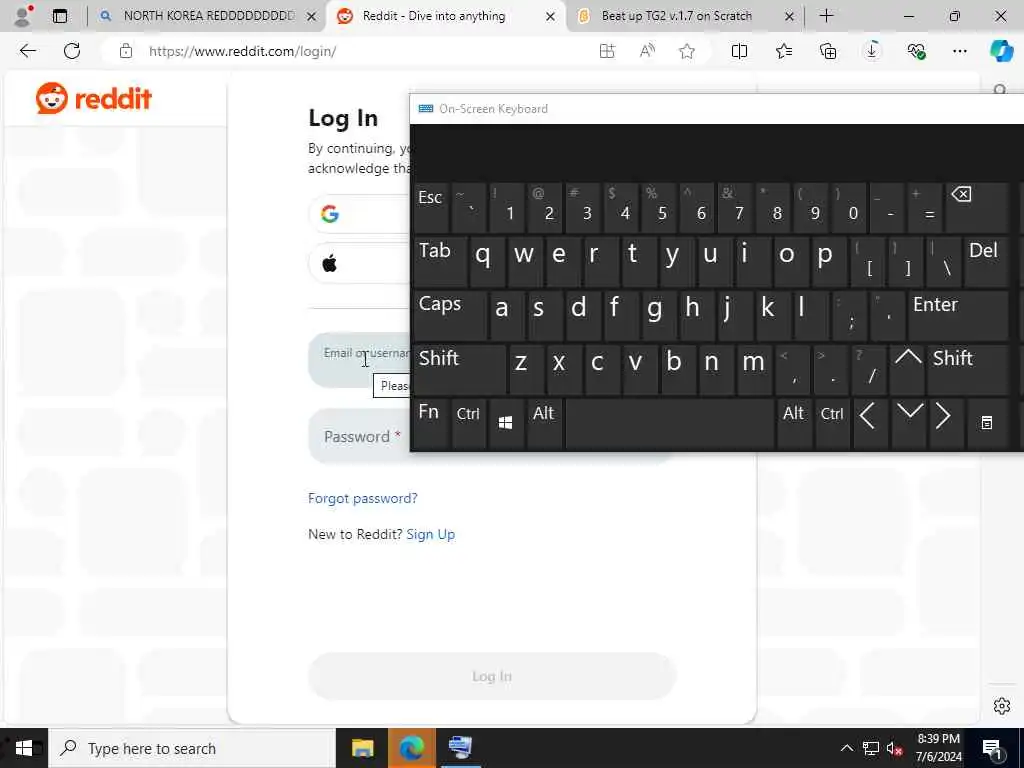Tap the left arrow key on keyboard
Image resolution: width=1024 pixels, height=768 pixels.
pyautogui.click(x=870, y=423)
